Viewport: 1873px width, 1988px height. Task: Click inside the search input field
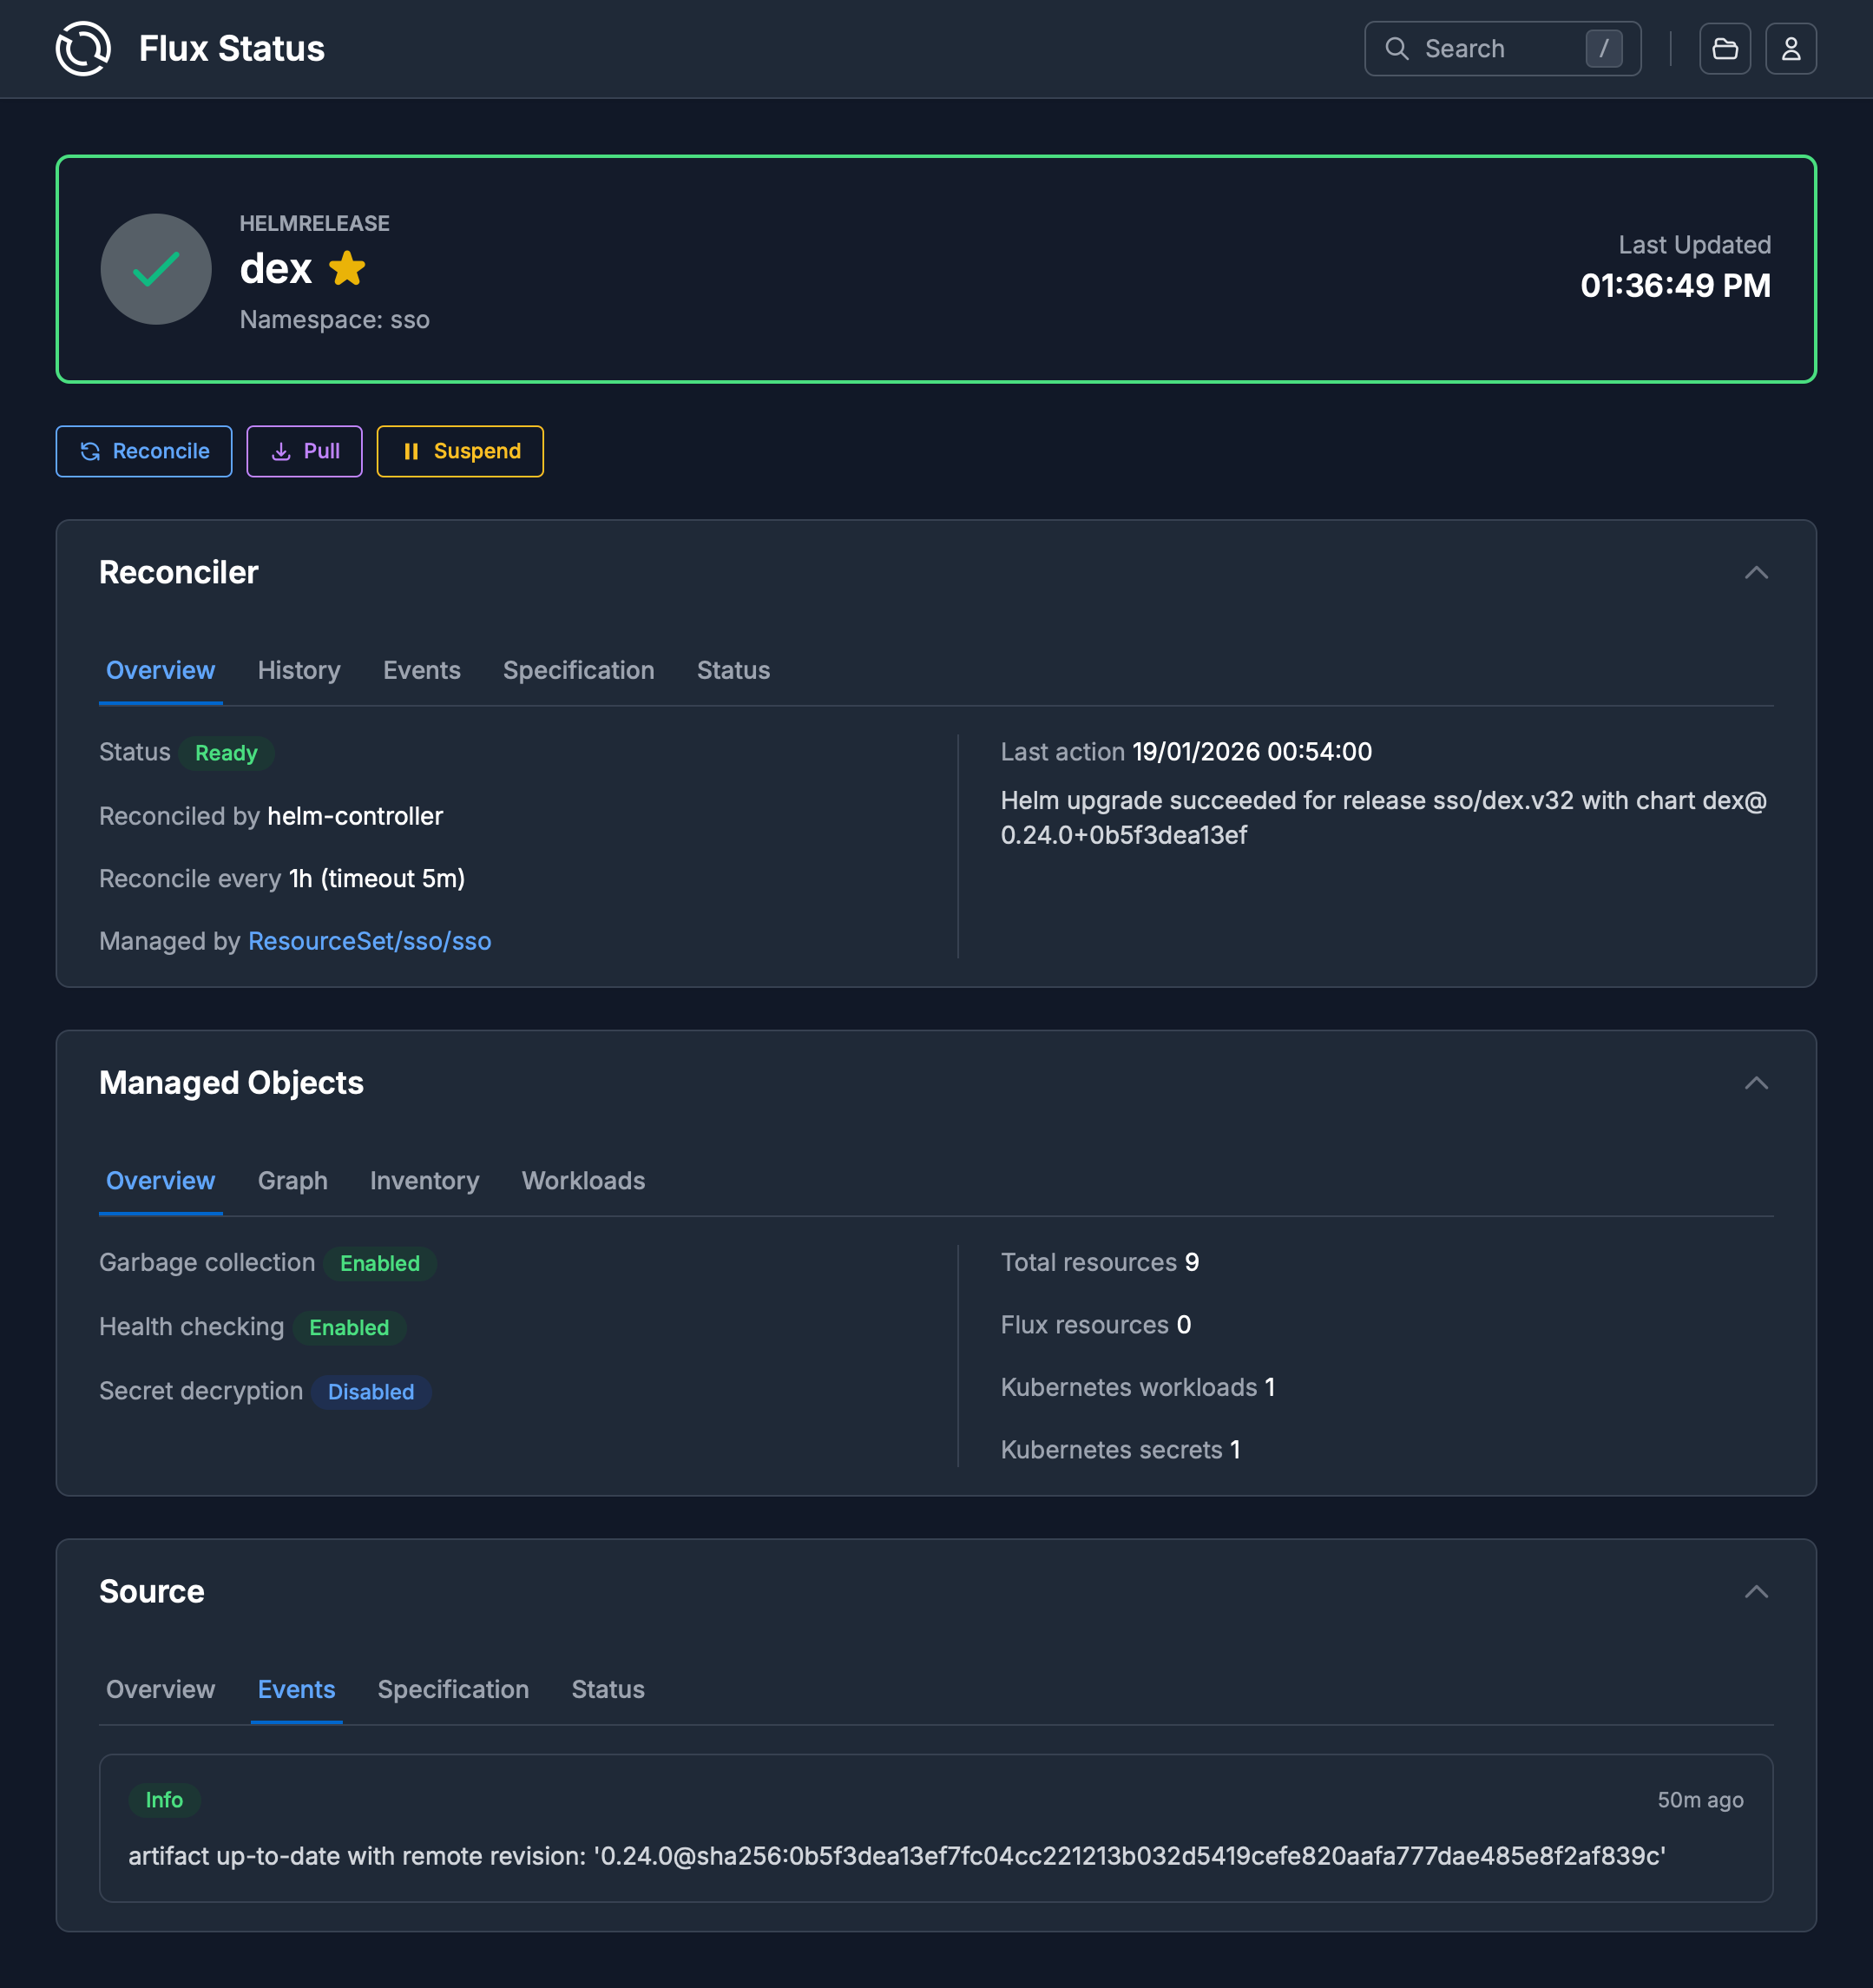tap(1490, 48)
